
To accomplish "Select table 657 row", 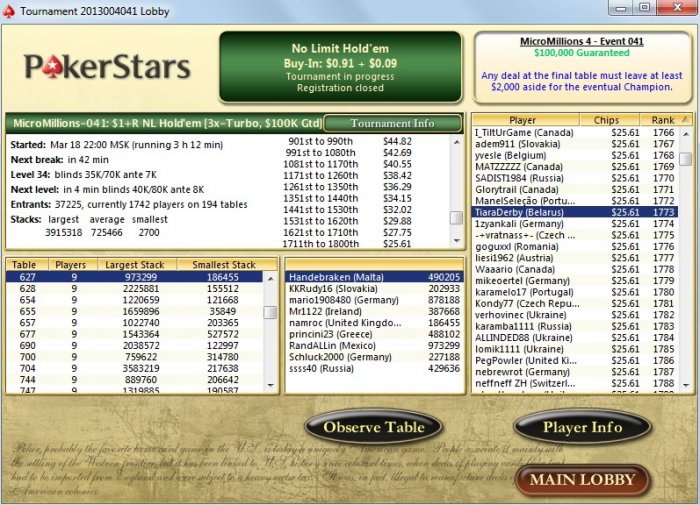I will pyautogui.click(x=134, y=322).
